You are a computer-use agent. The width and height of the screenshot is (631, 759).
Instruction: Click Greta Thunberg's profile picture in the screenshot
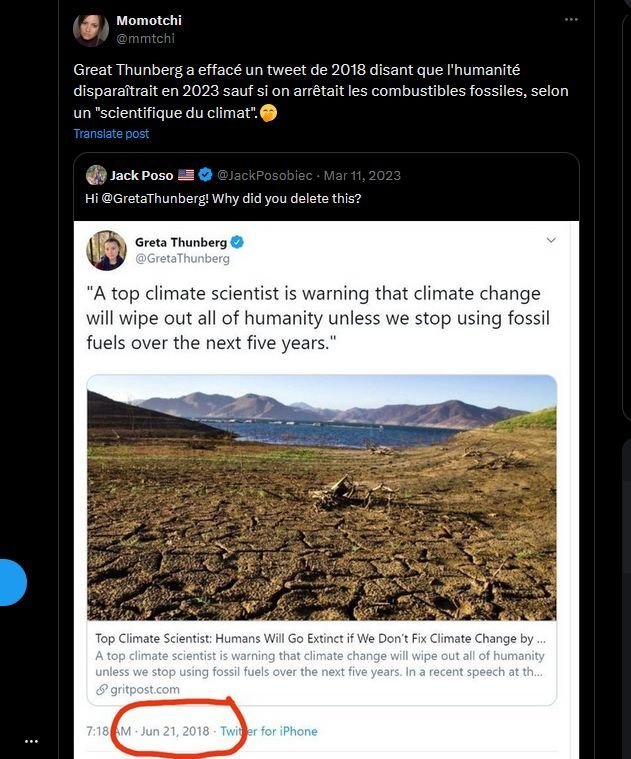[107, 250]
